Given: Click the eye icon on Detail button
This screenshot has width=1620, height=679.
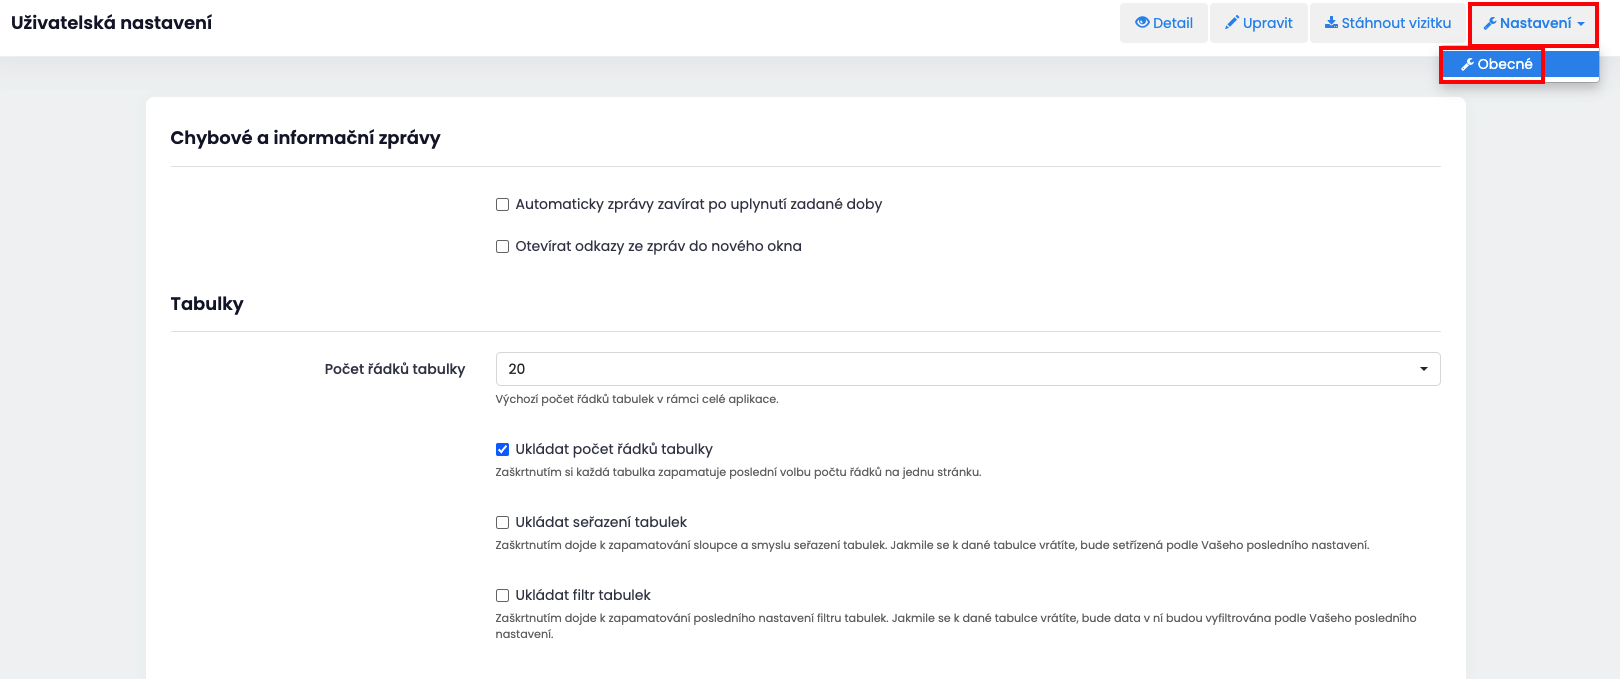Looking at the screenshot, I should (1142, 23).
